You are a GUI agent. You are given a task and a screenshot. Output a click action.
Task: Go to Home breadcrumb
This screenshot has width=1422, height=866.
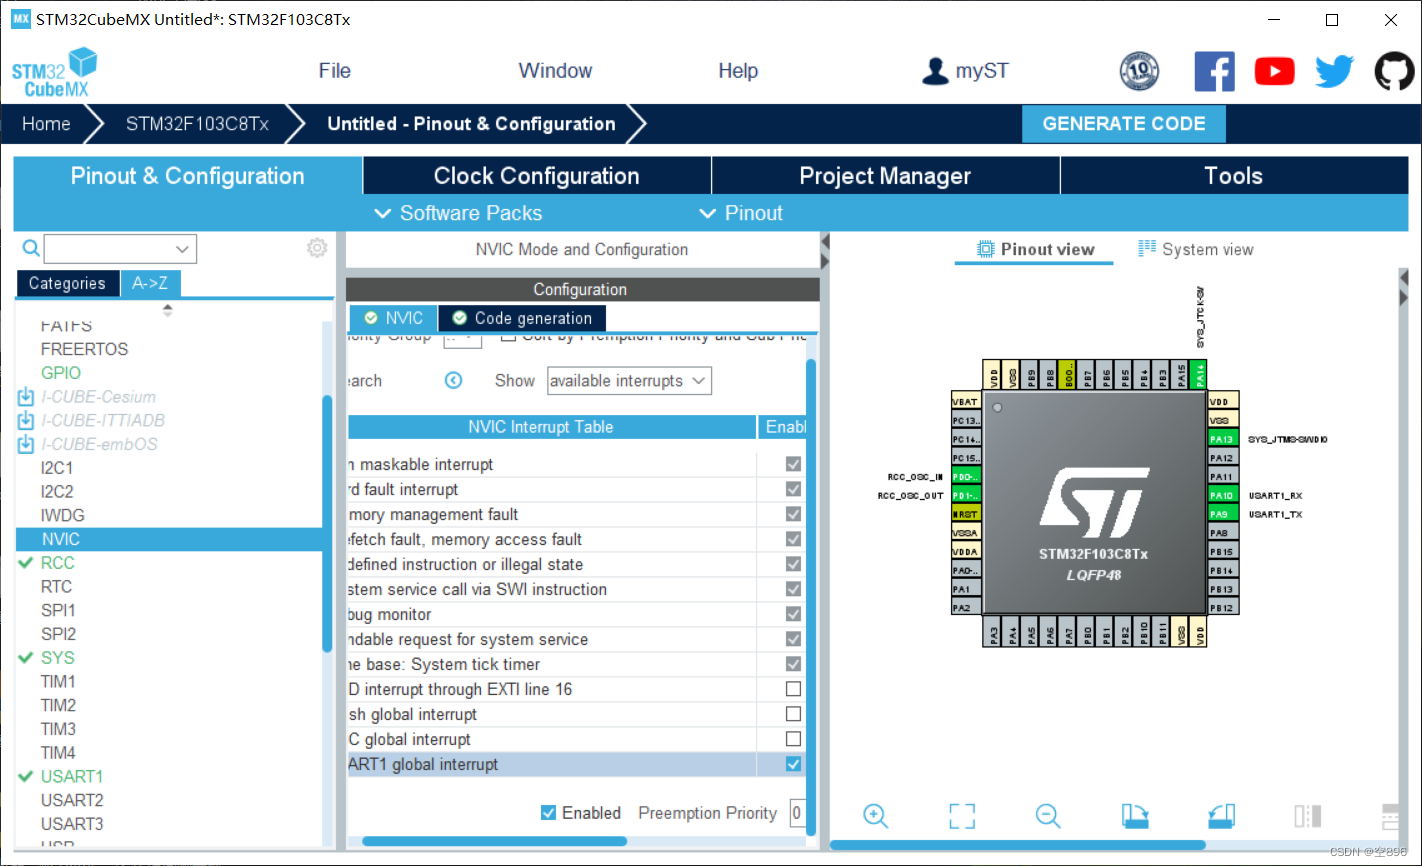[46, 124]
